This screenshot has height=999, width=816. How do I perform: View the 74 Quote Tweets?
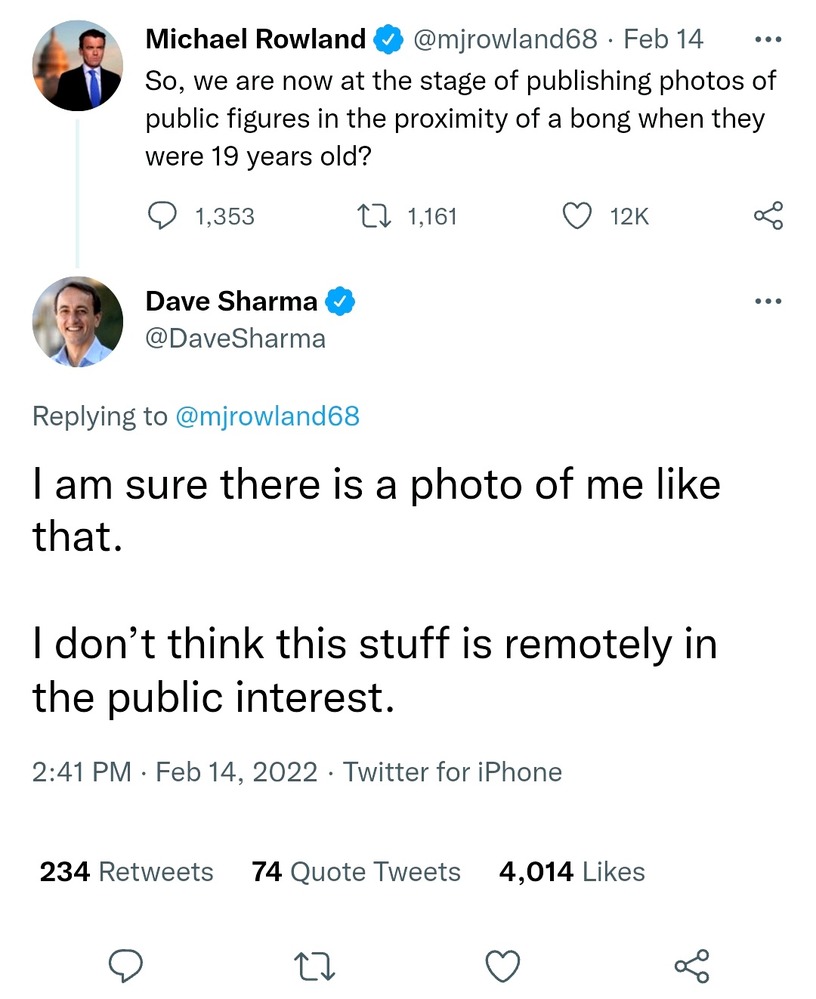(356, 872)
